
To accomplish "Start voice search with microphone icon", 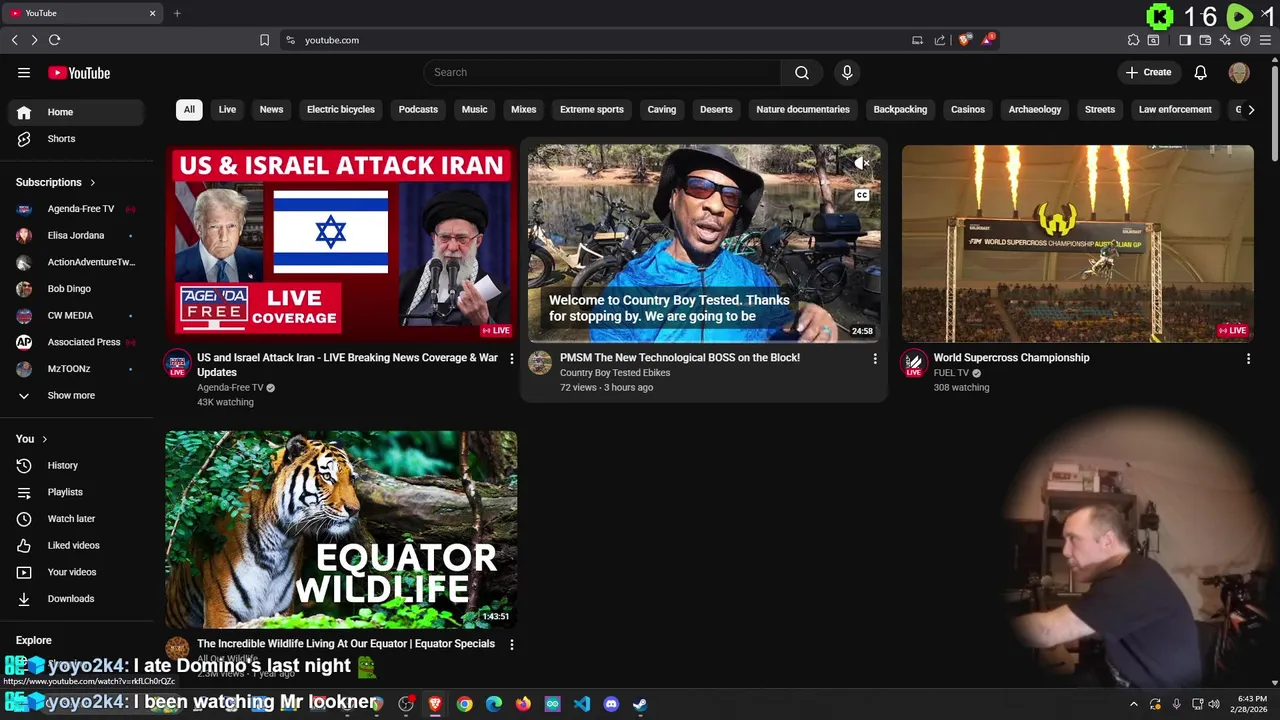I will pos(847,72).
